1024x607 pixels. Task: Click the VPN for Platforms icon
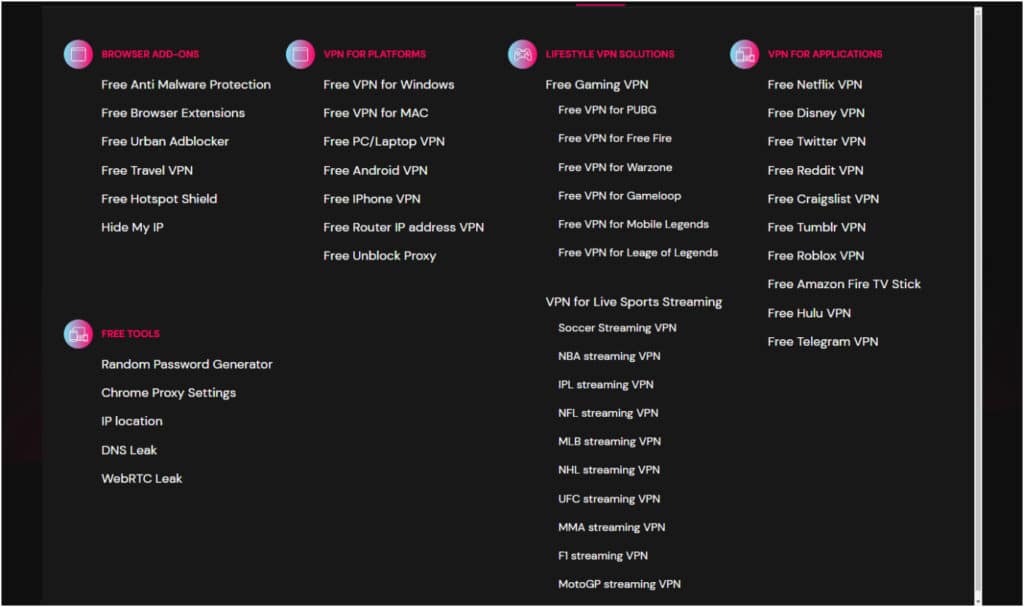coord(300,54)
